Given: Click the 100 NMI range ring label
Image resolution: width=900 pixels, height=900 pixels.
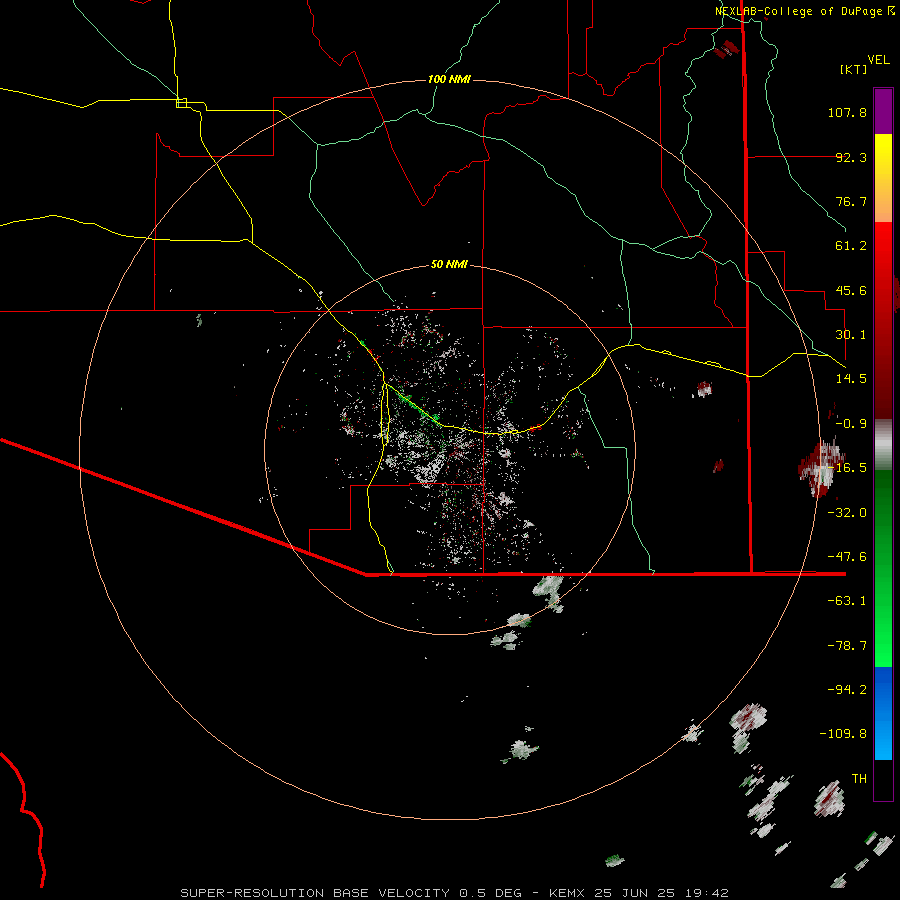Looking at the screenshot, I should click(449, 79).
